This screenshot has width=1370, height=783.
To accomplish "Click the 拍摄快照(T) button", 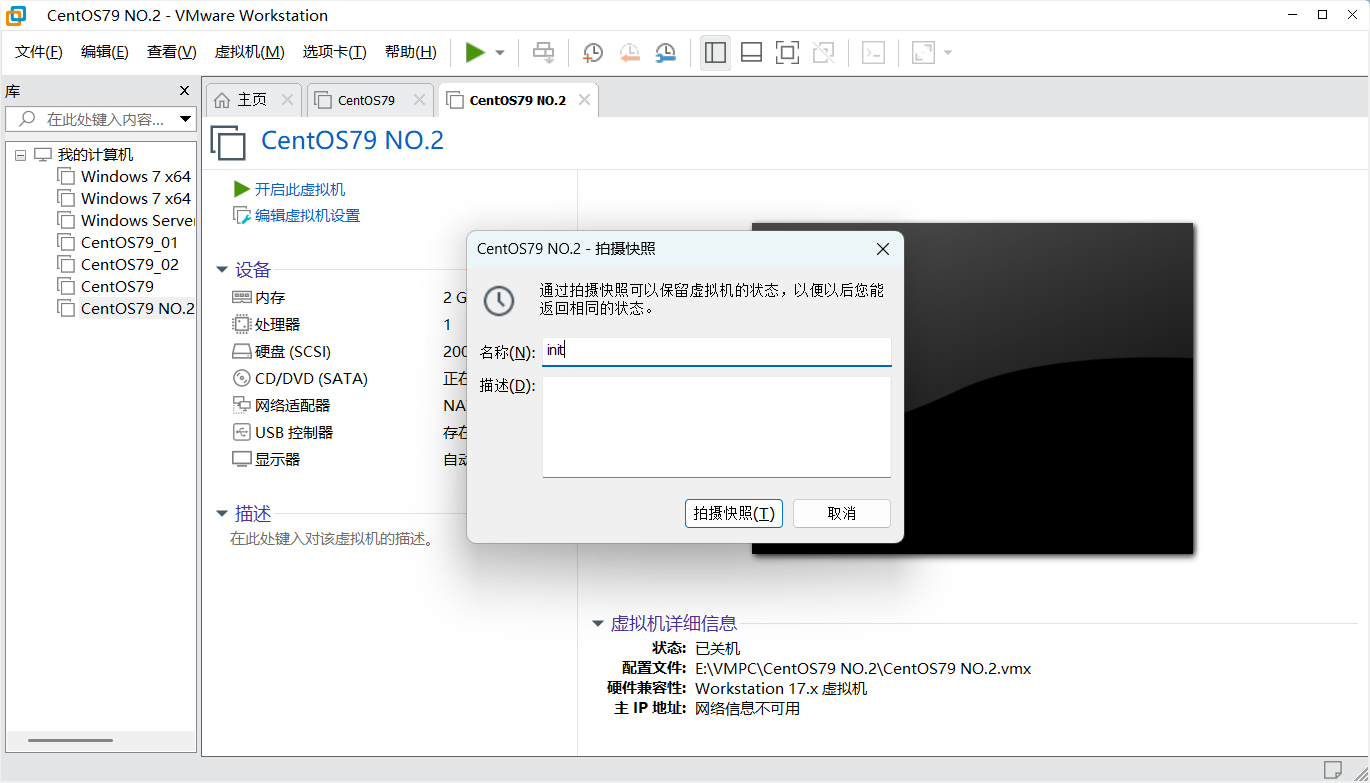I will (734, 513).
